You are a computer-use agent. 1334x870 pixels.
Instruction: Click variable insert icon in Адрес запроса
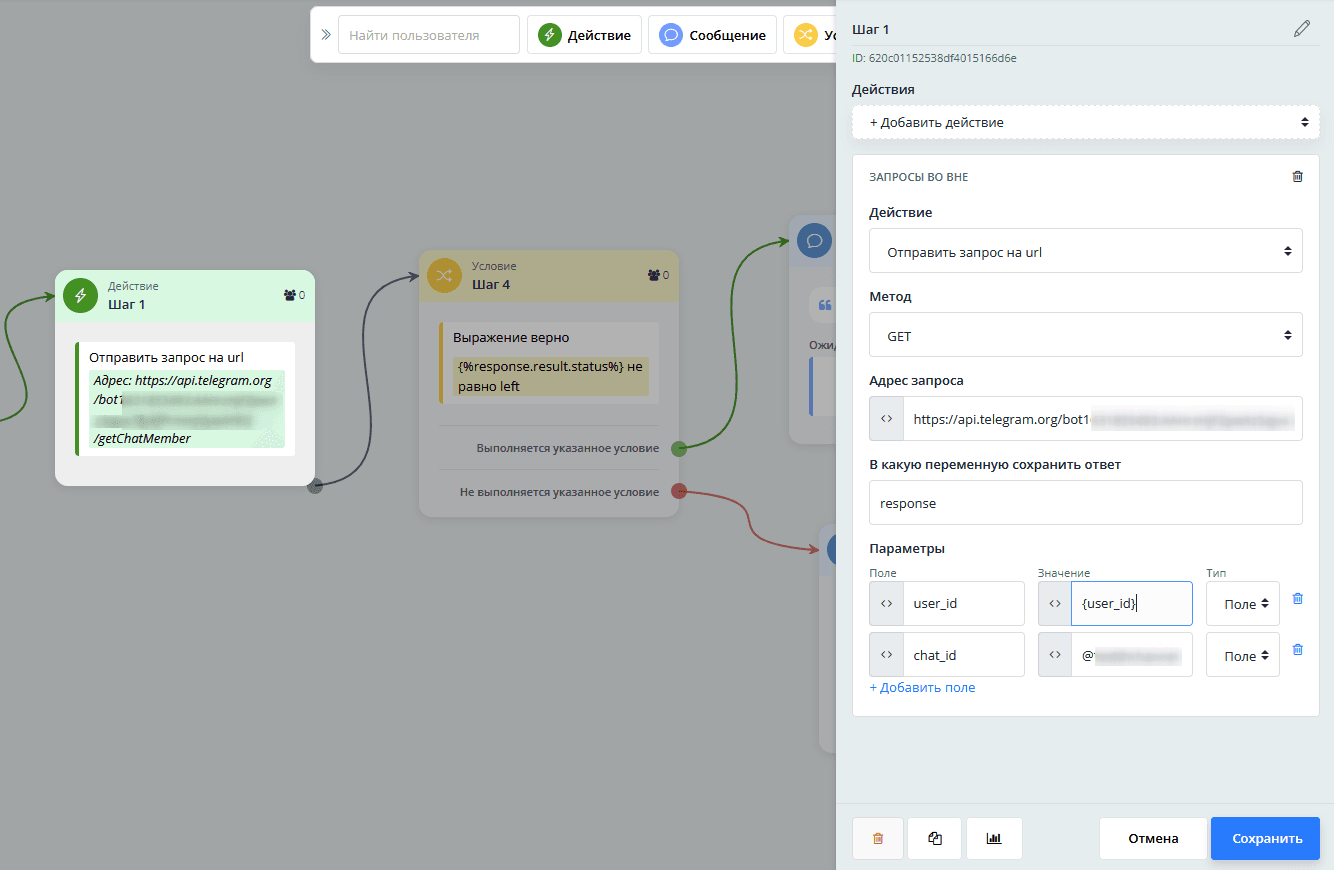tap(886, 419)
